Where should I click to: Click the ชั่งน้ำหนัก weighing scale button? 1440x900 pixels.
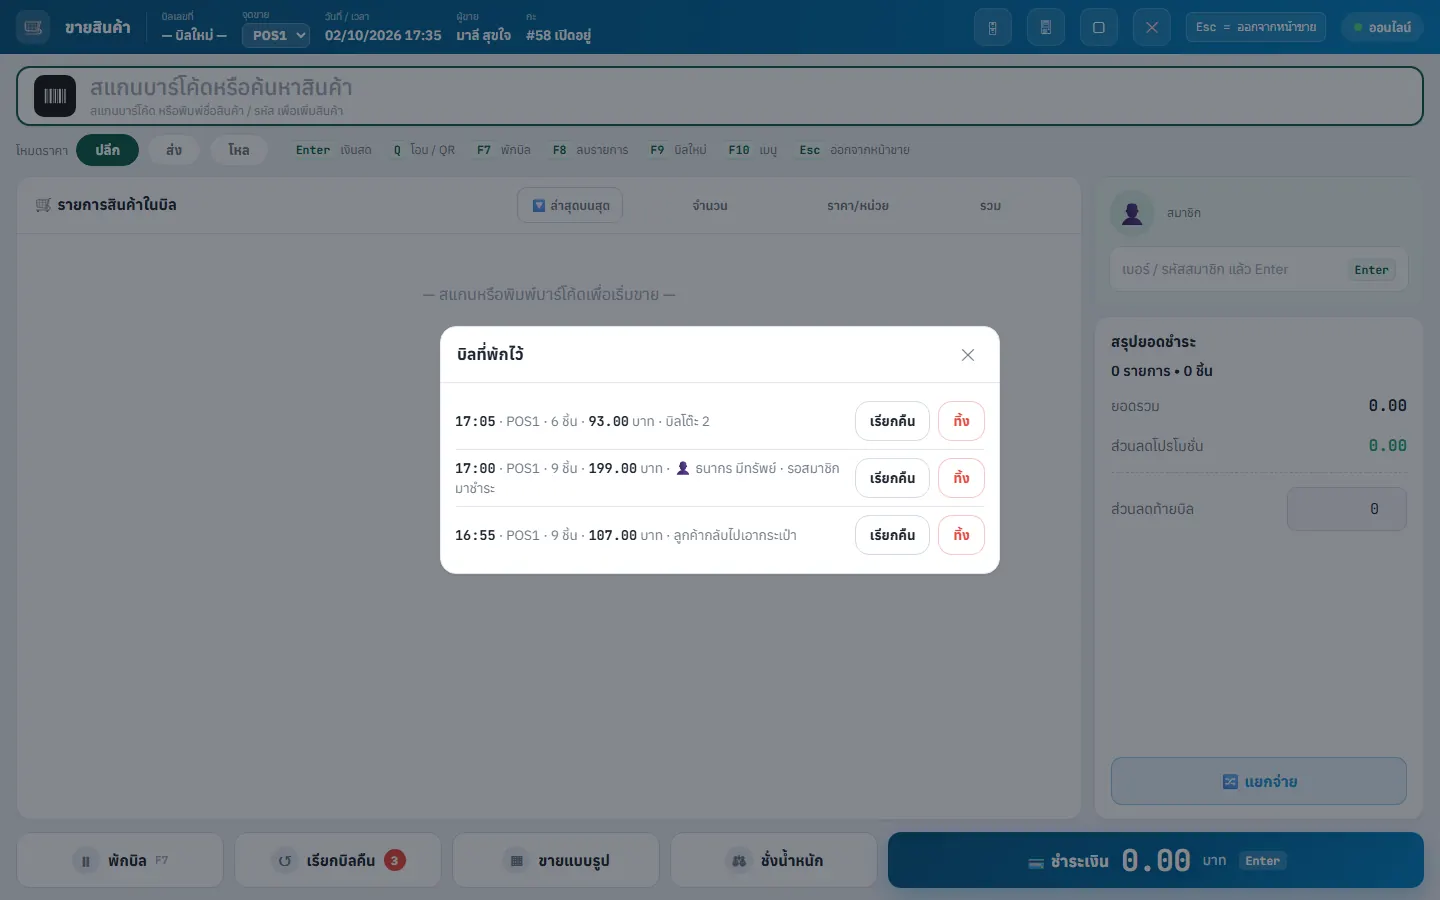click(x=774, y=860)
